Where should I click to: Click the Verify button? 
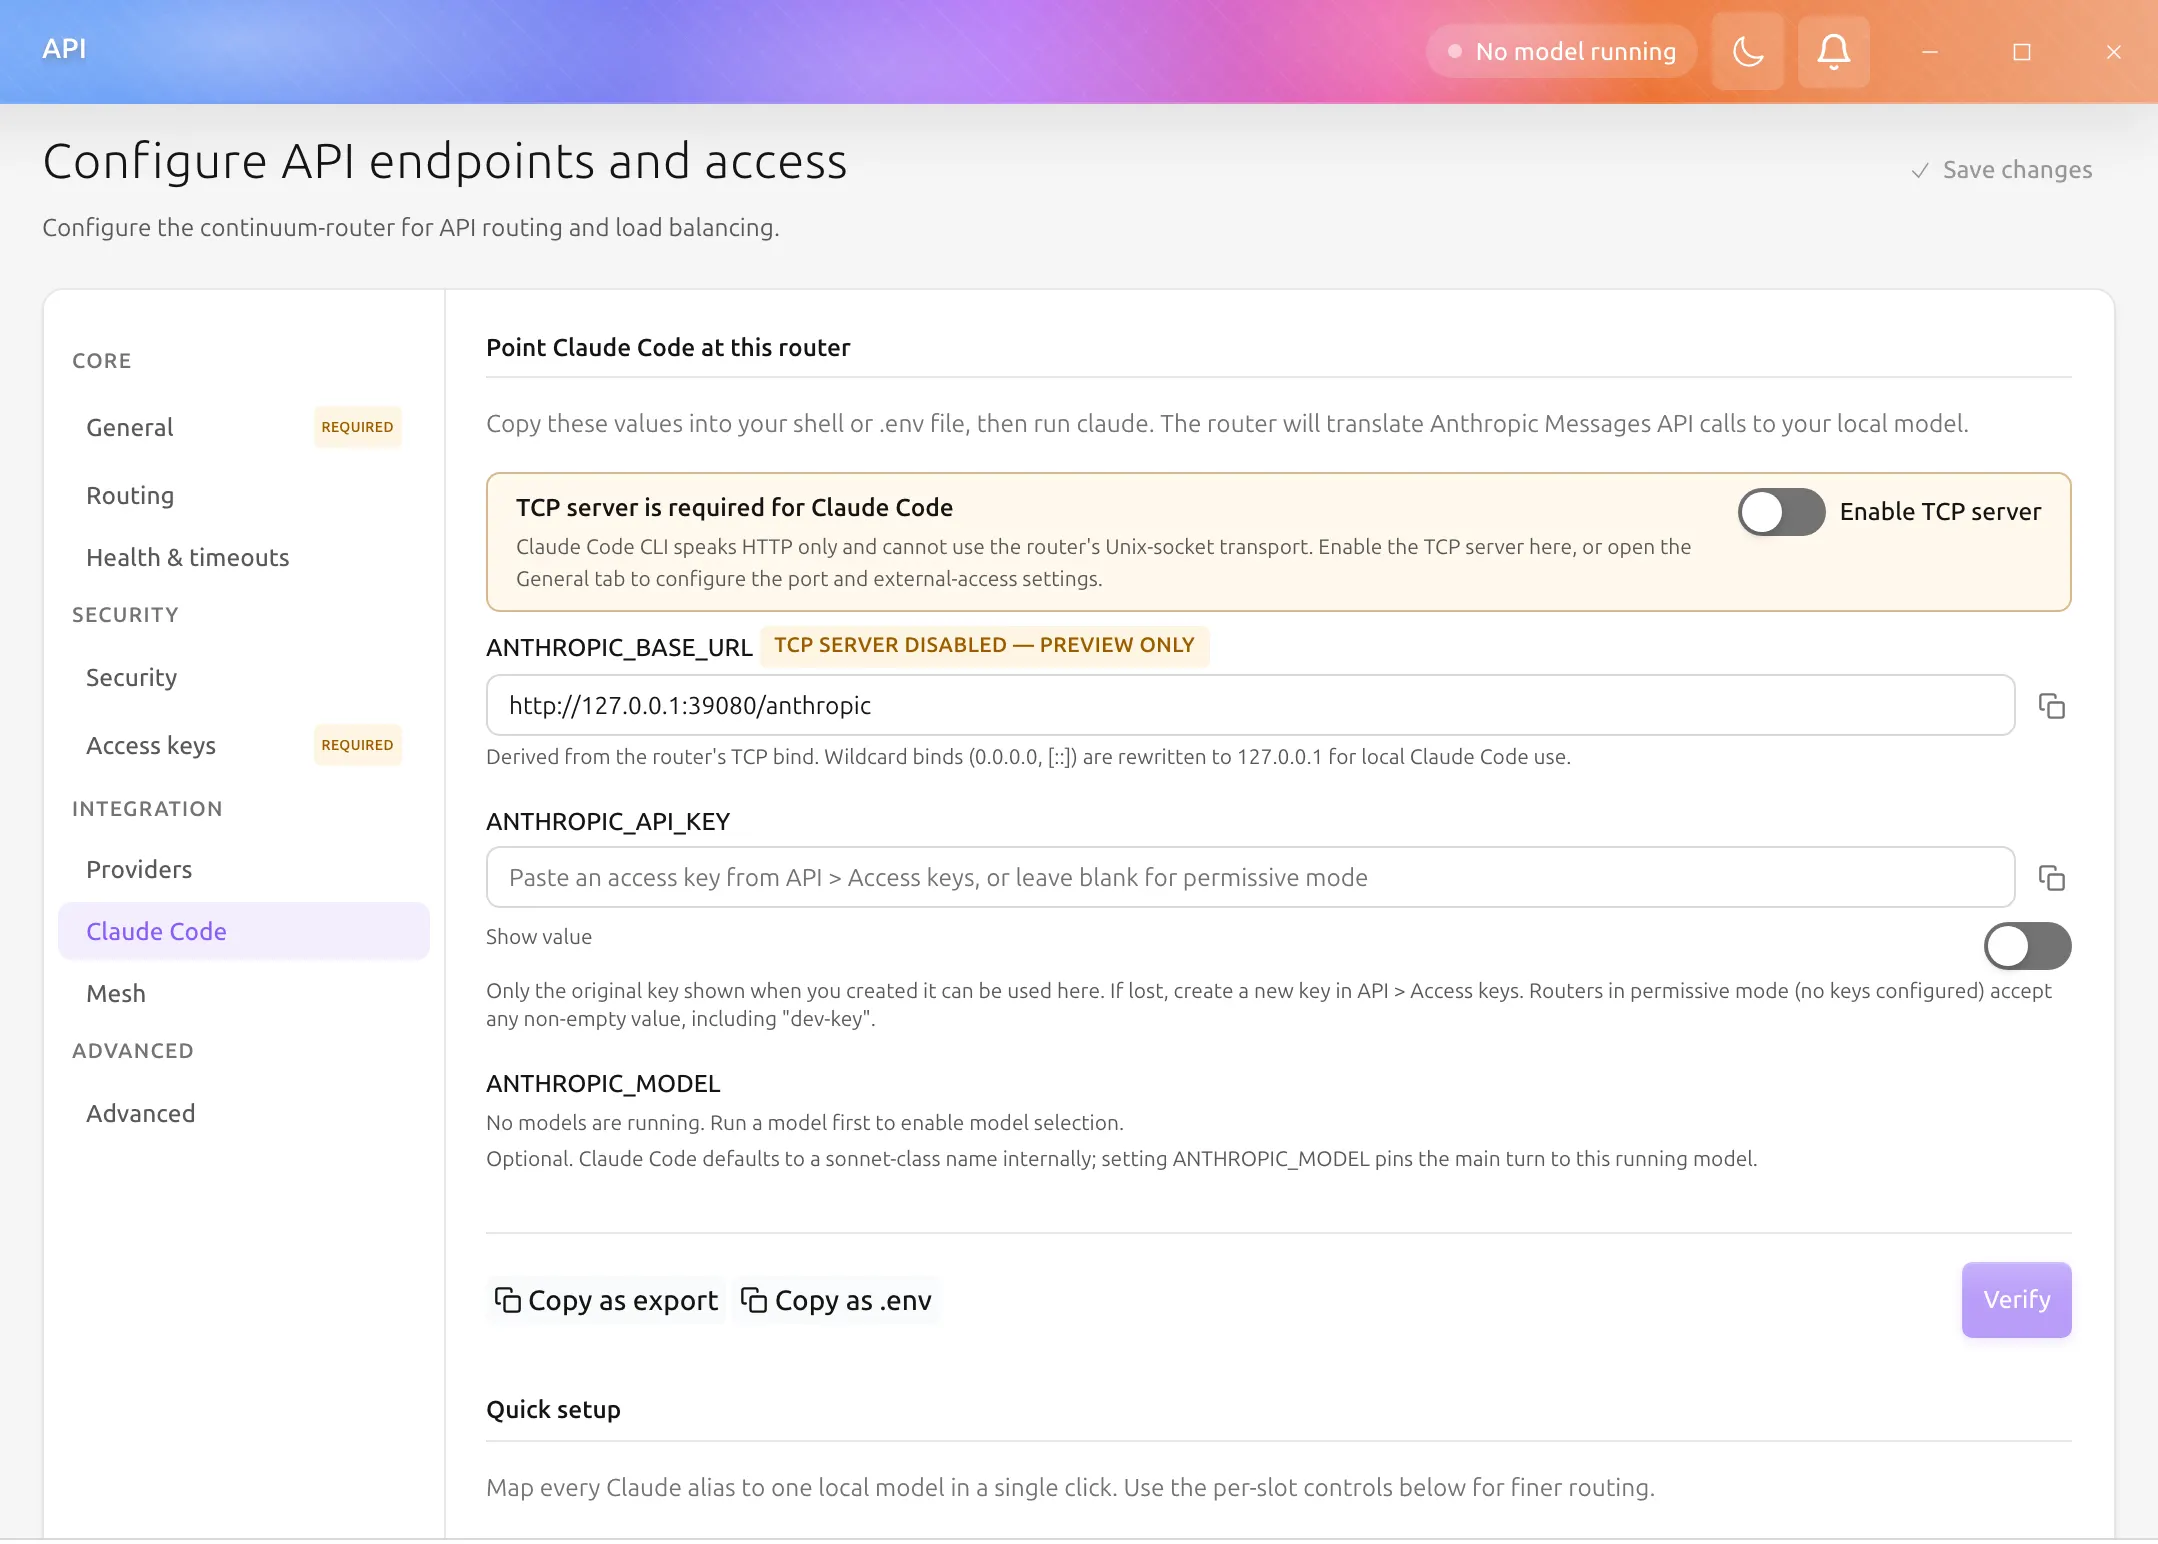point(2016,1300)
